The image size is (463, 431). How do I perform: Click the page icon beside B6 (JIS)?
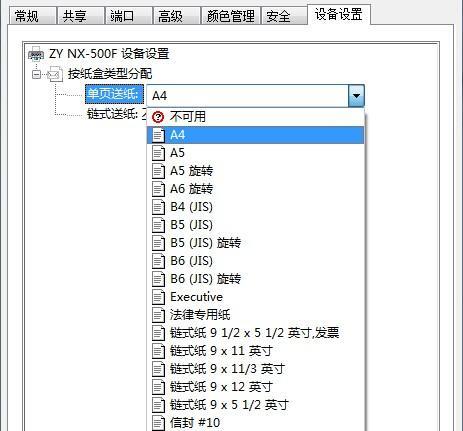tap(158, 261)
